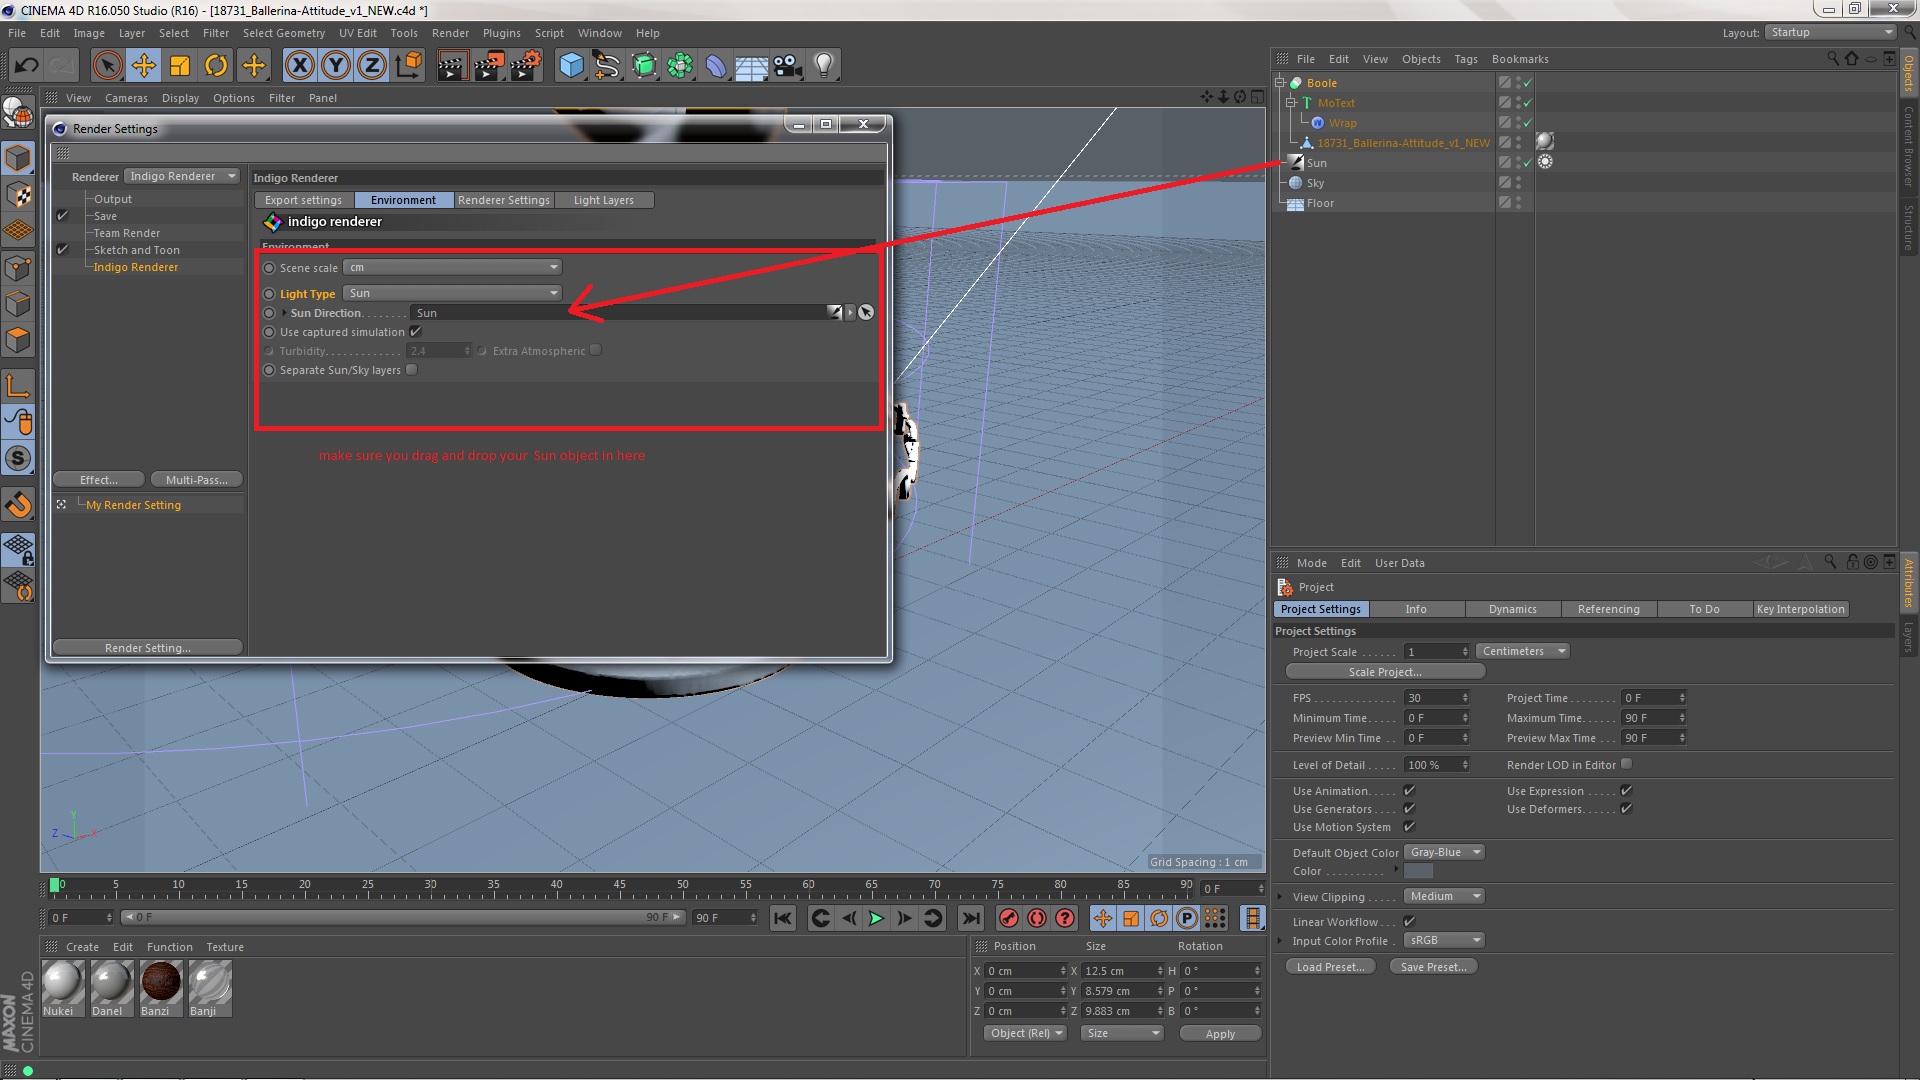Enable Separate Sun/Sky layers checkbox

point(411,370)
